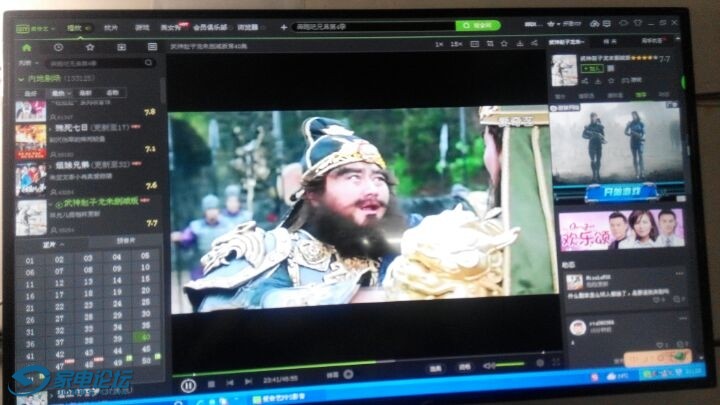The height and width of the screenshot is (405, 720).
Task: Pause the video with the play/pause button
Action: click(188, 385)
